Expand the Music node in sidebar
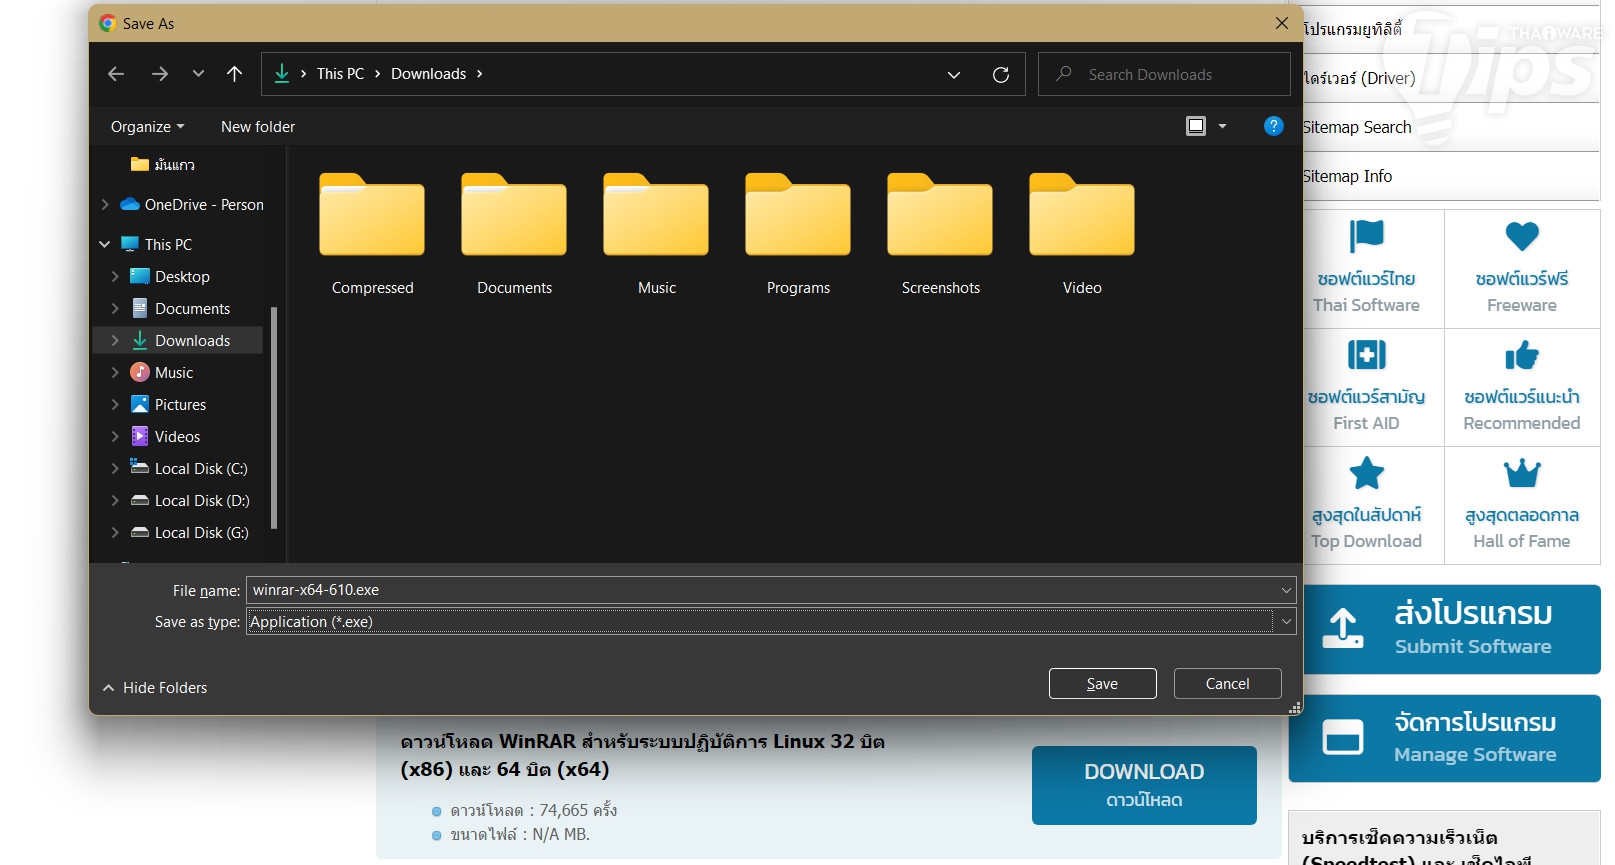This screenshot has width=1615, height=865. coord(115,372)
